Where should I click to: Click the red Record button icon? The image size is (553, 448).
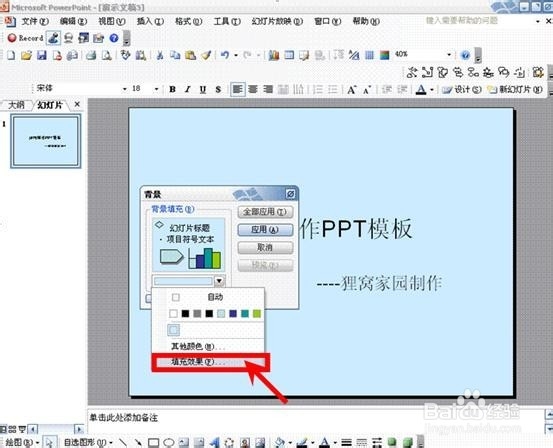[x=12, y=38]
